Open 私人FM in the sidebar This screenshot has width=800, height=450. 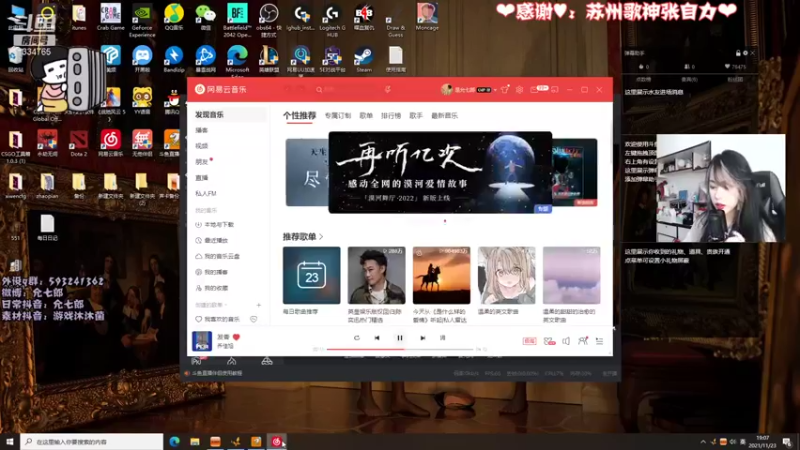(x=206, y=193)
